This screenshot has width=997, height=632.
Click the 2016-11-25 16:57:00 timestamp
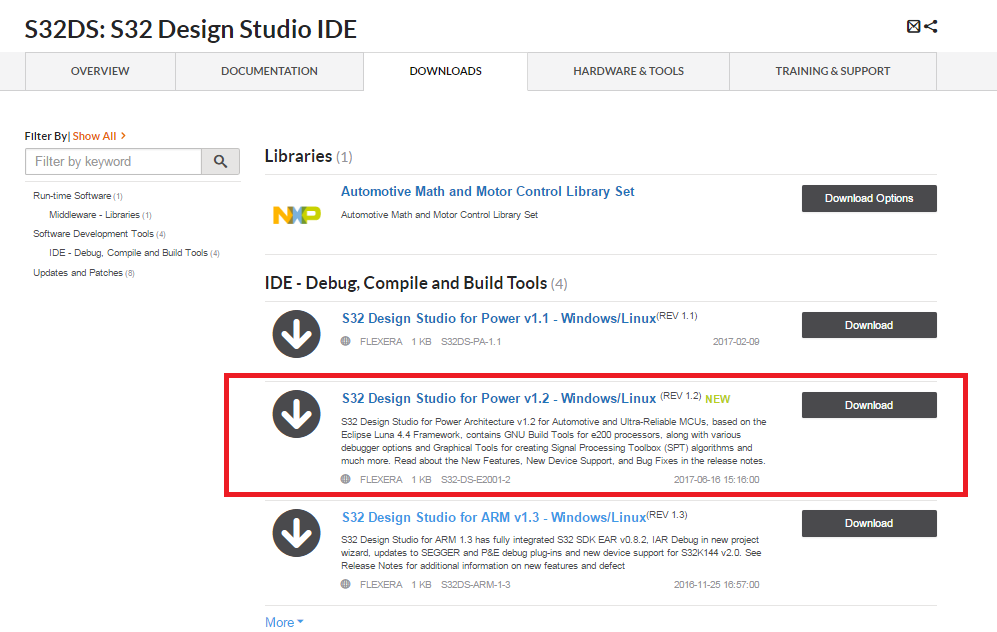[x=717, y=584]
